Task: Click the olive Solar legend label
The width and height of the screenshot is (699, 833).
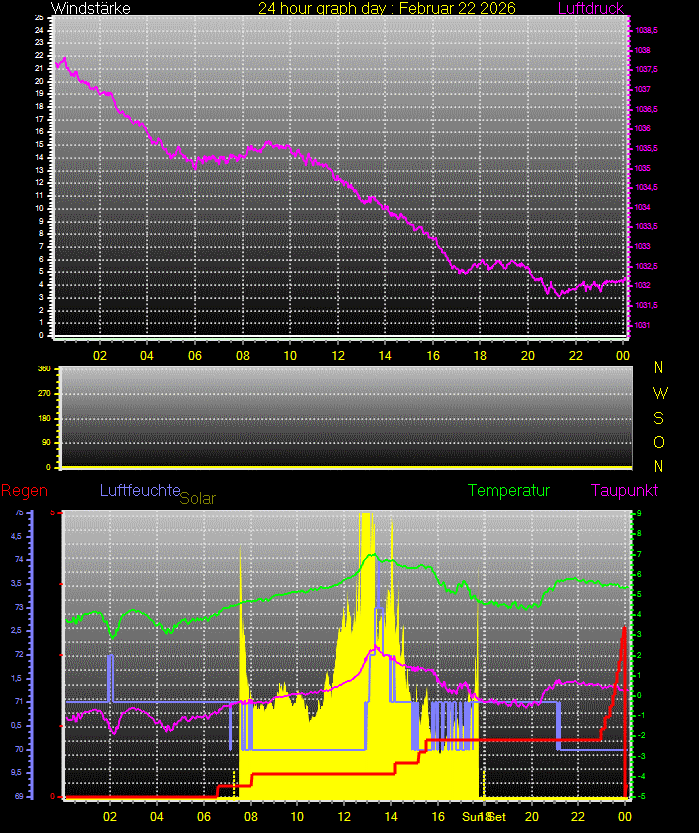Action: click(197, 497)
